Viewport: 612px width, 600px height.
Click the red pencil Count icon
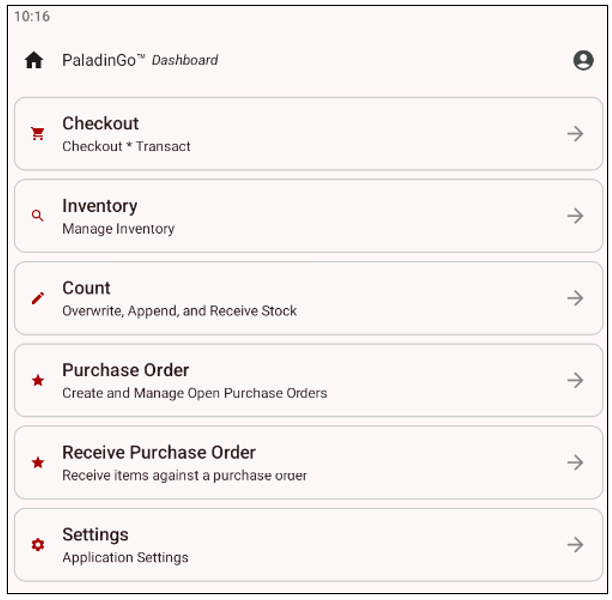(x=38, y=298)
